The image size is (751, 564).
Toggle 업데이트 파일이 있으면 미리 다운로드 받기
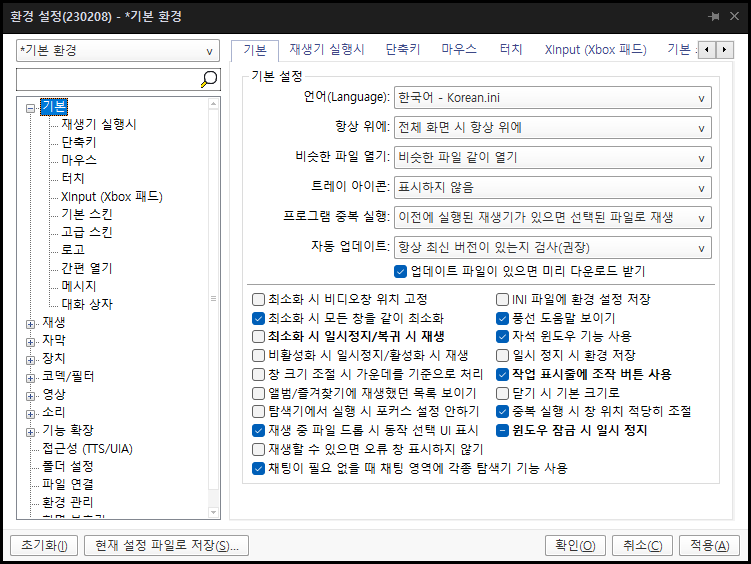(x=400, y=271)
